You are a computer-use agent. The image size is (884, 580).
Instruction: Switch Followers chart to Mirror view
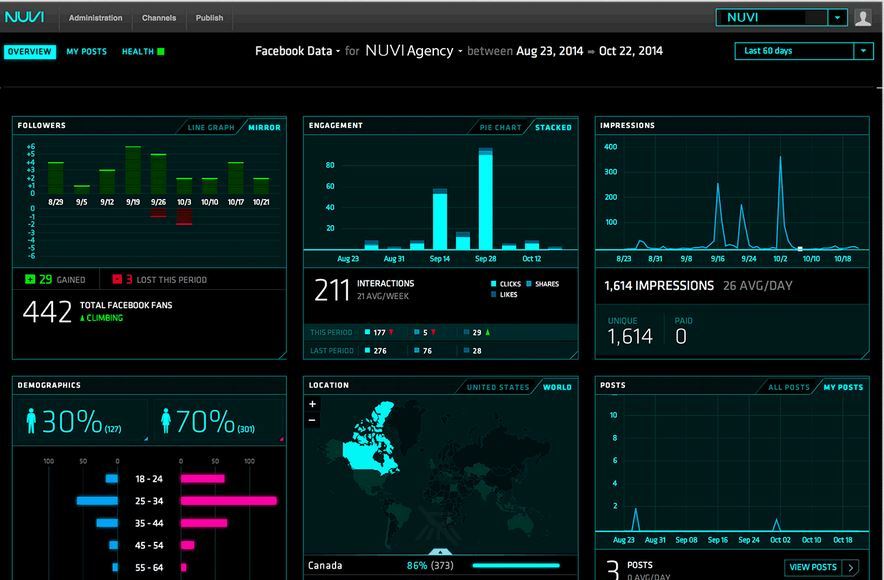pos(264,127)
